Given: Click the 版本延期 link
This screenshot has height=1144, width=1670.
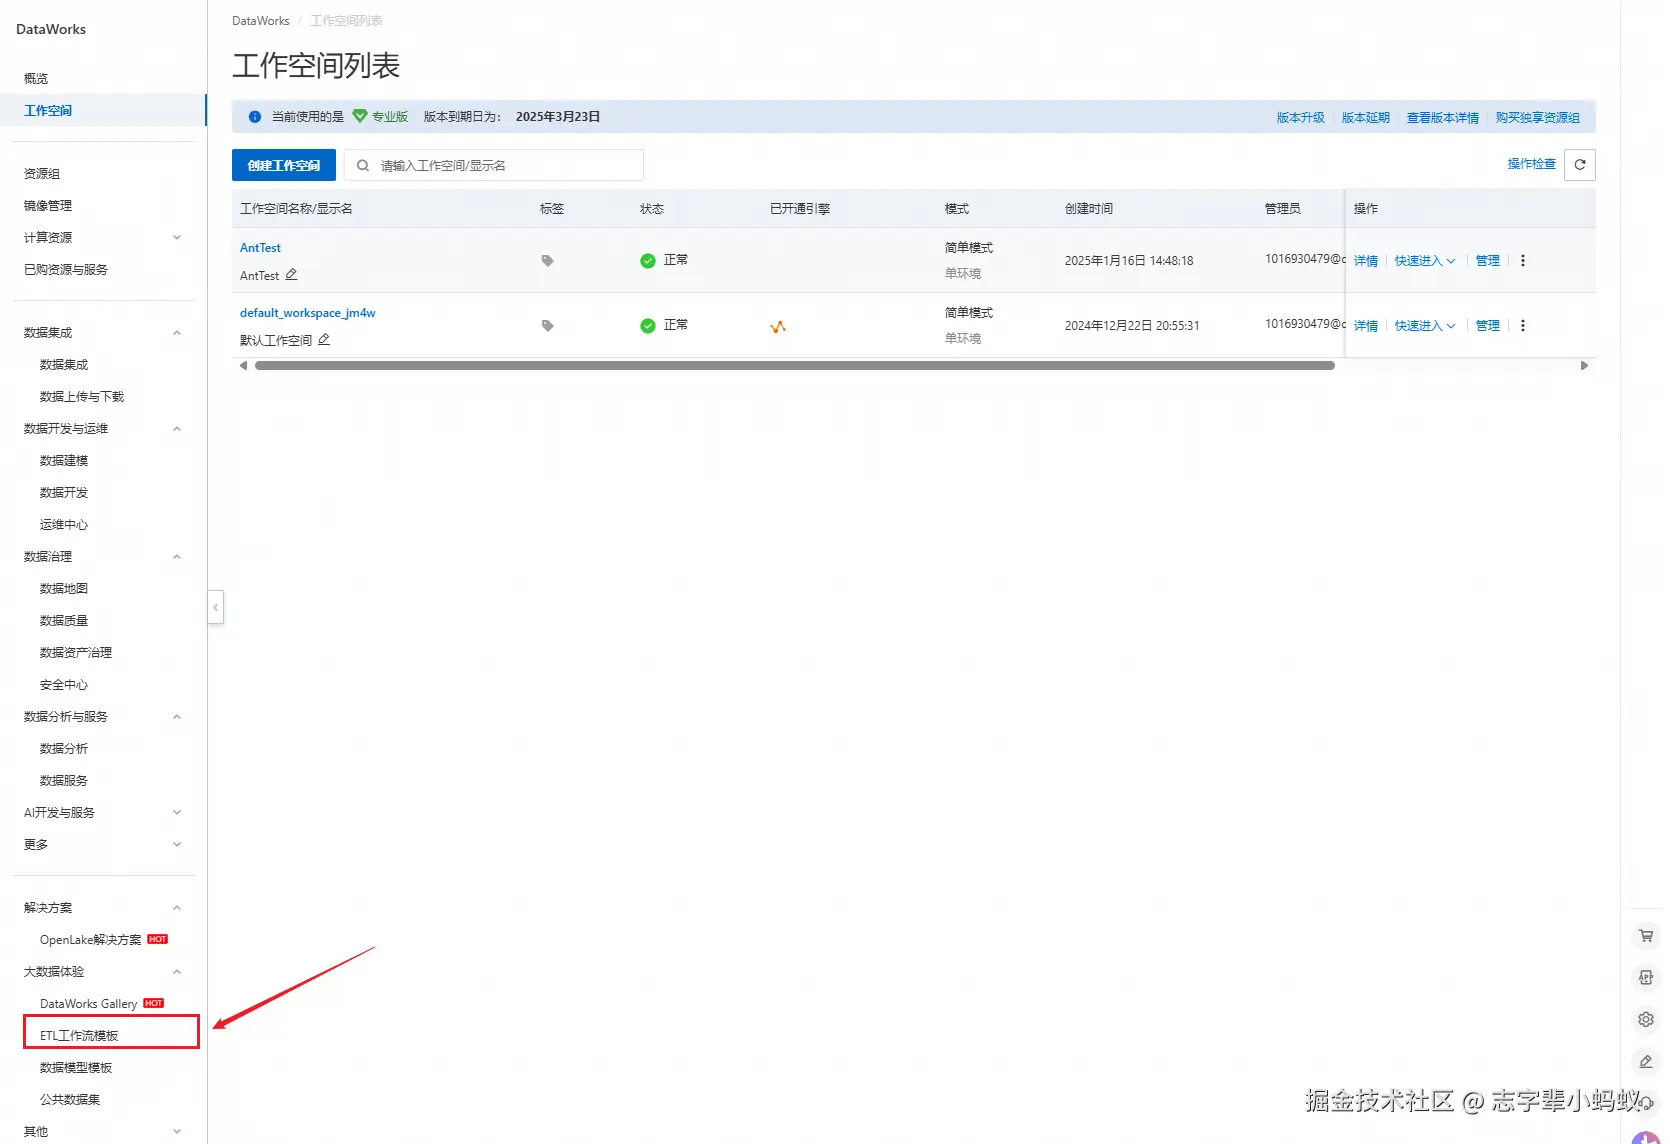Looking at the screenshot, I should pyautogui.click(x=1366, y=117).
